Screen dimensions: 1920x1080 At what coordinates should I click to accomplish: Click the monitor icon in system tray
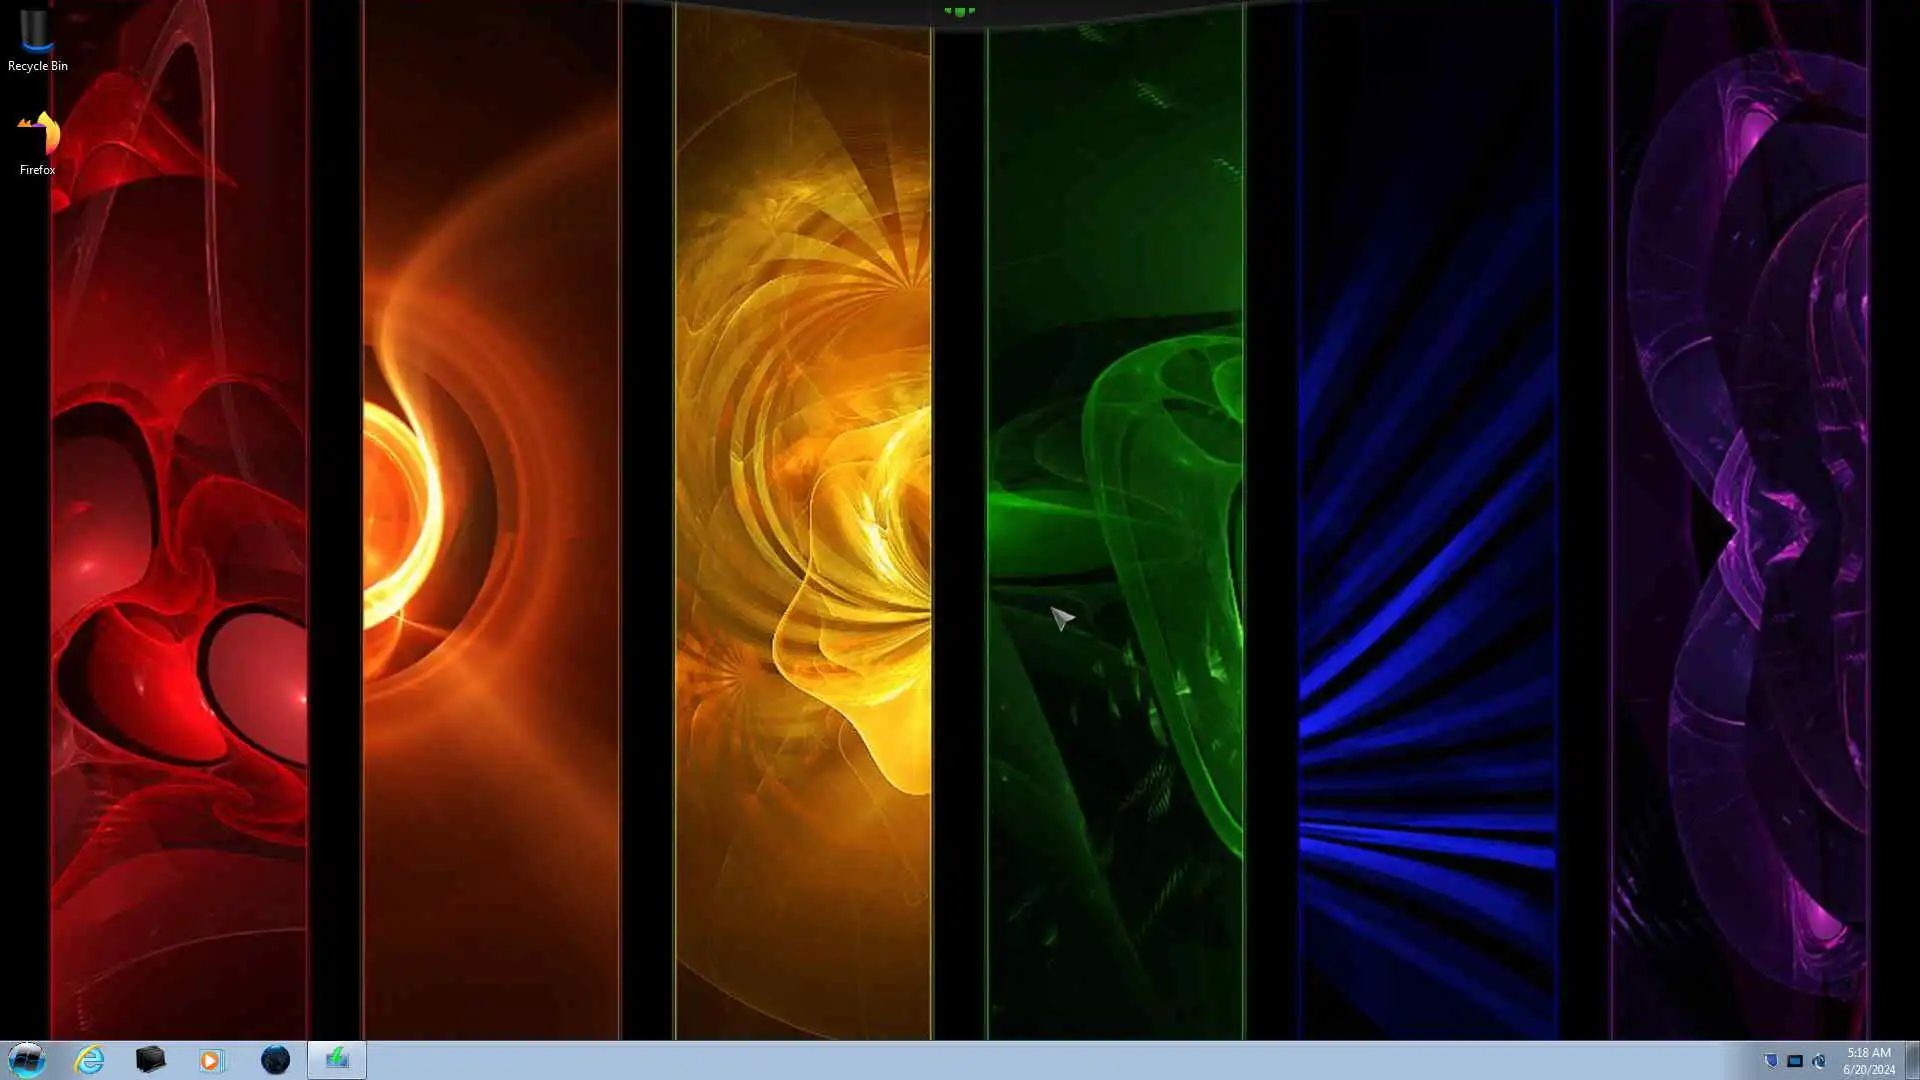click(x=1795, y=1061)
